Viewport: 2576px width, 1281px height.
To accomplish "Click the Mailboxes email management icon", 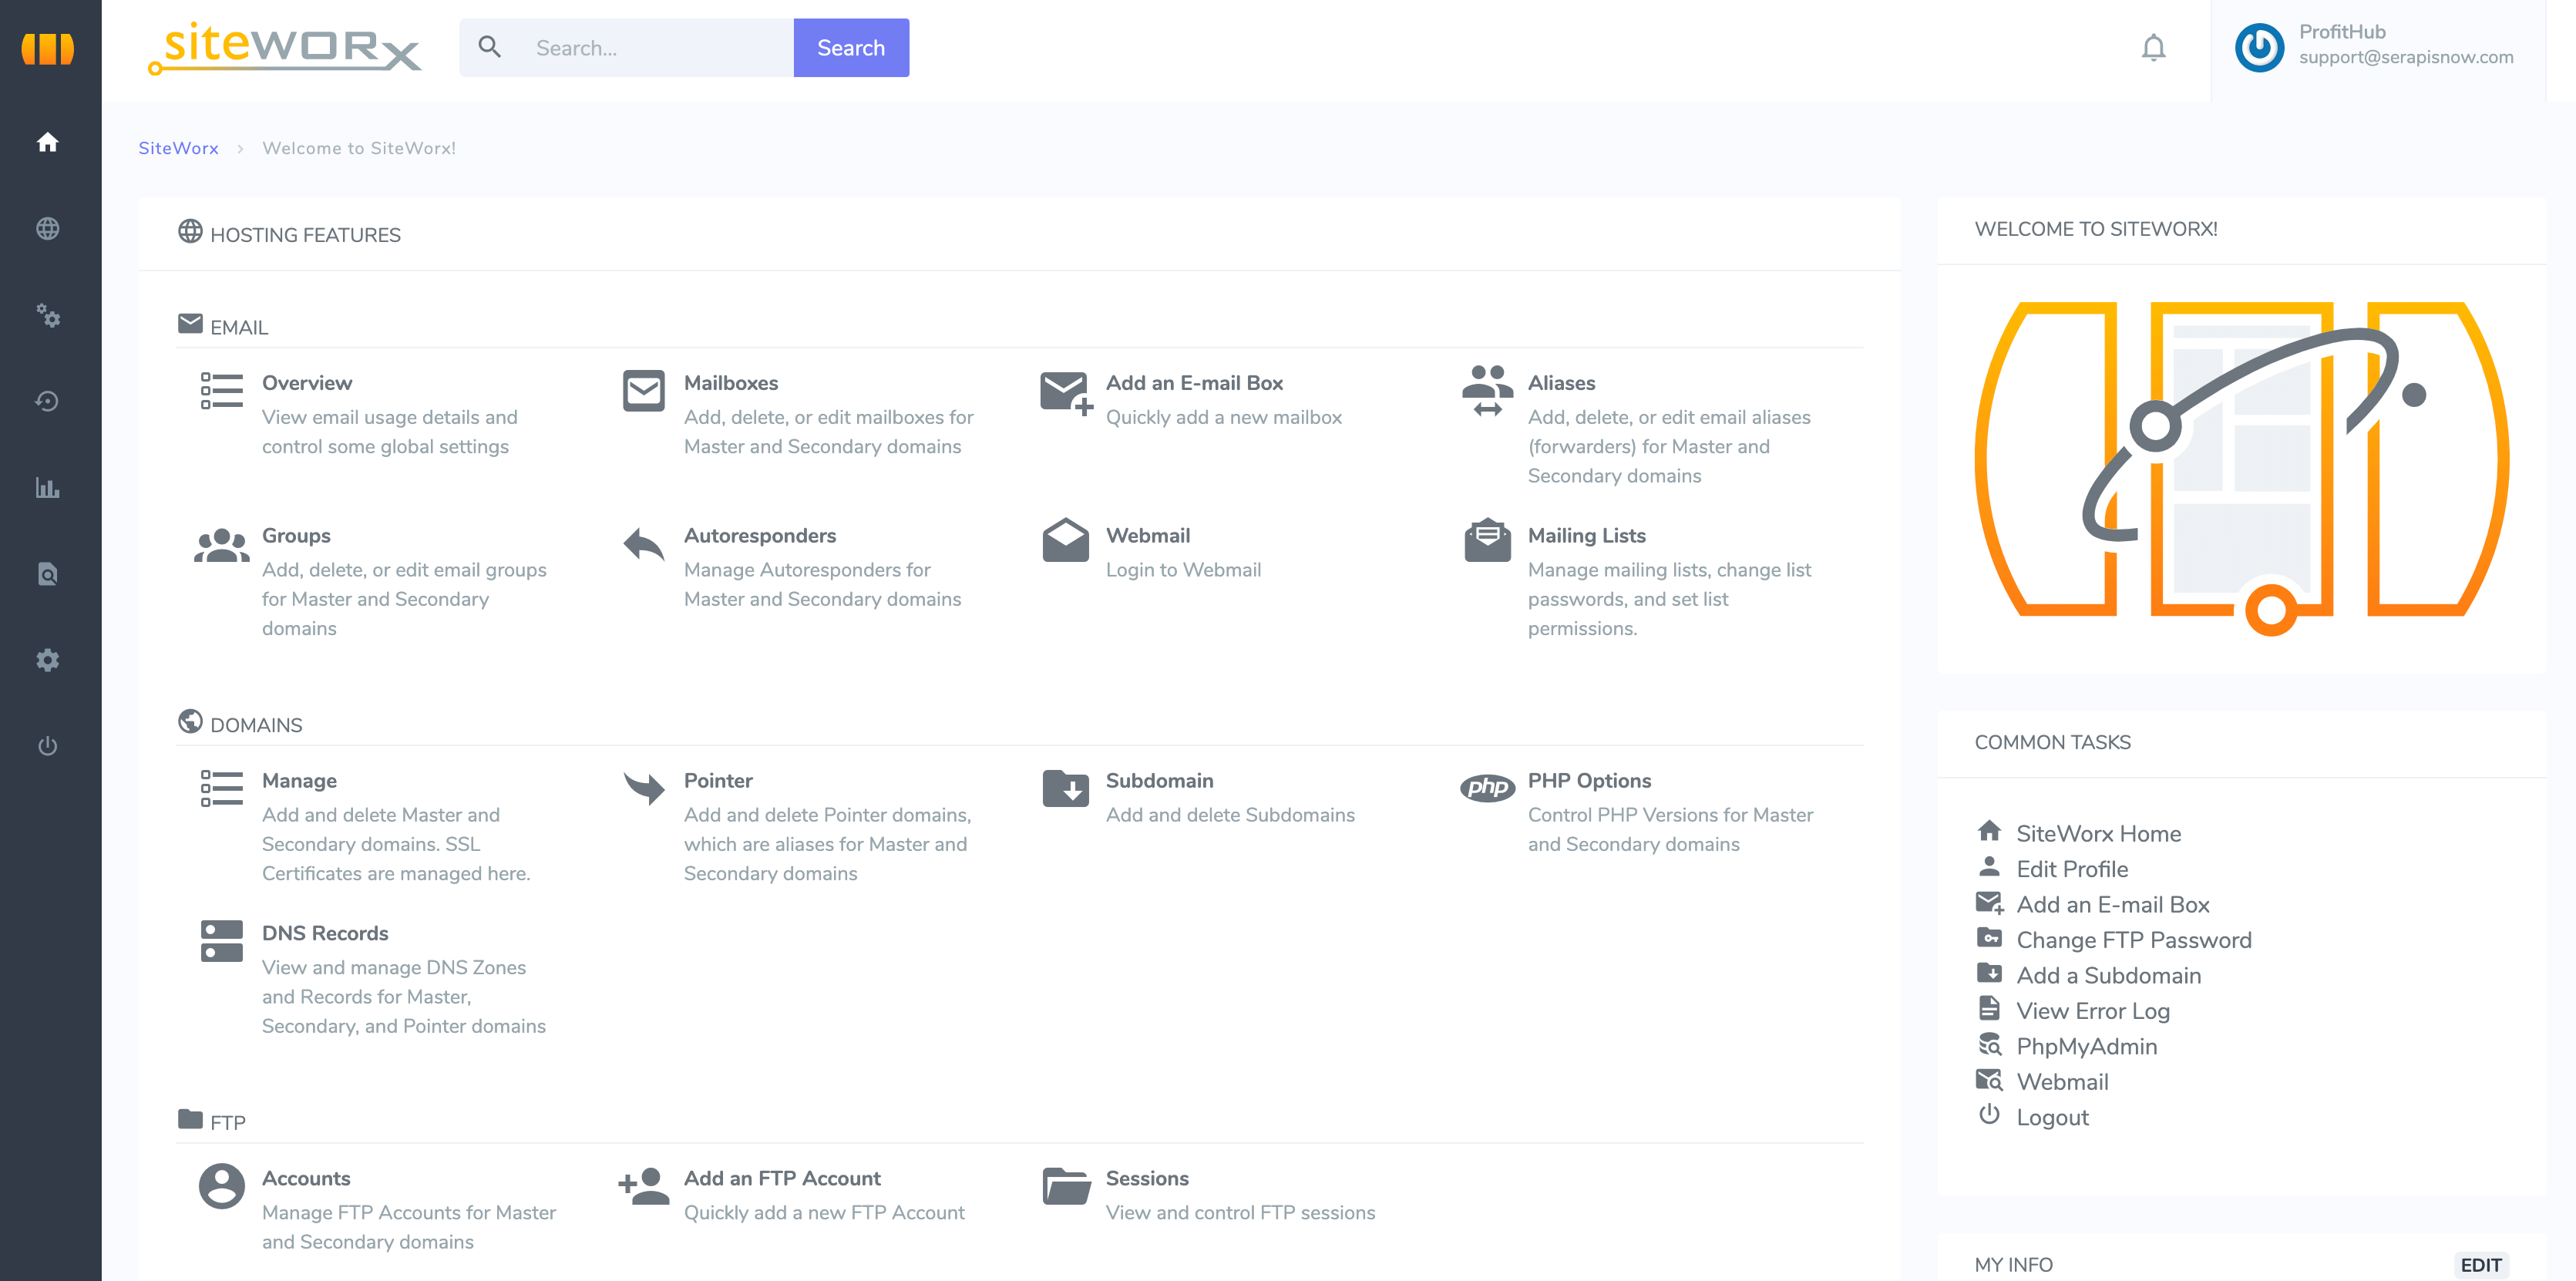I will point(644,392).
